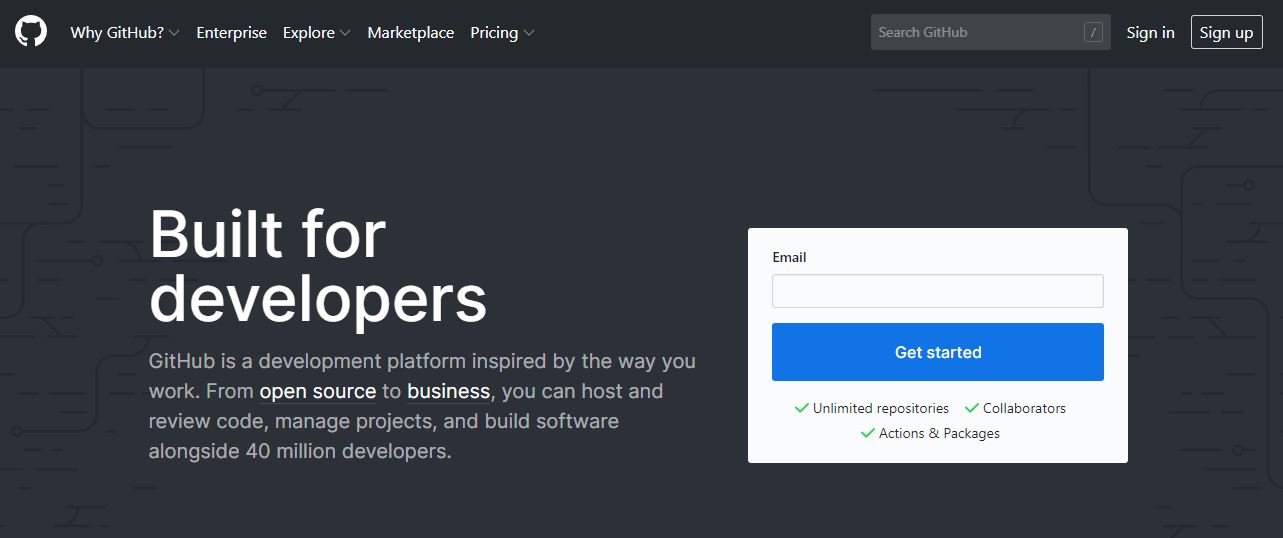Expand the Explore dropdown menu
Image resolution: width=1283 pixels, height=538 pixels.
pos(317,33)
